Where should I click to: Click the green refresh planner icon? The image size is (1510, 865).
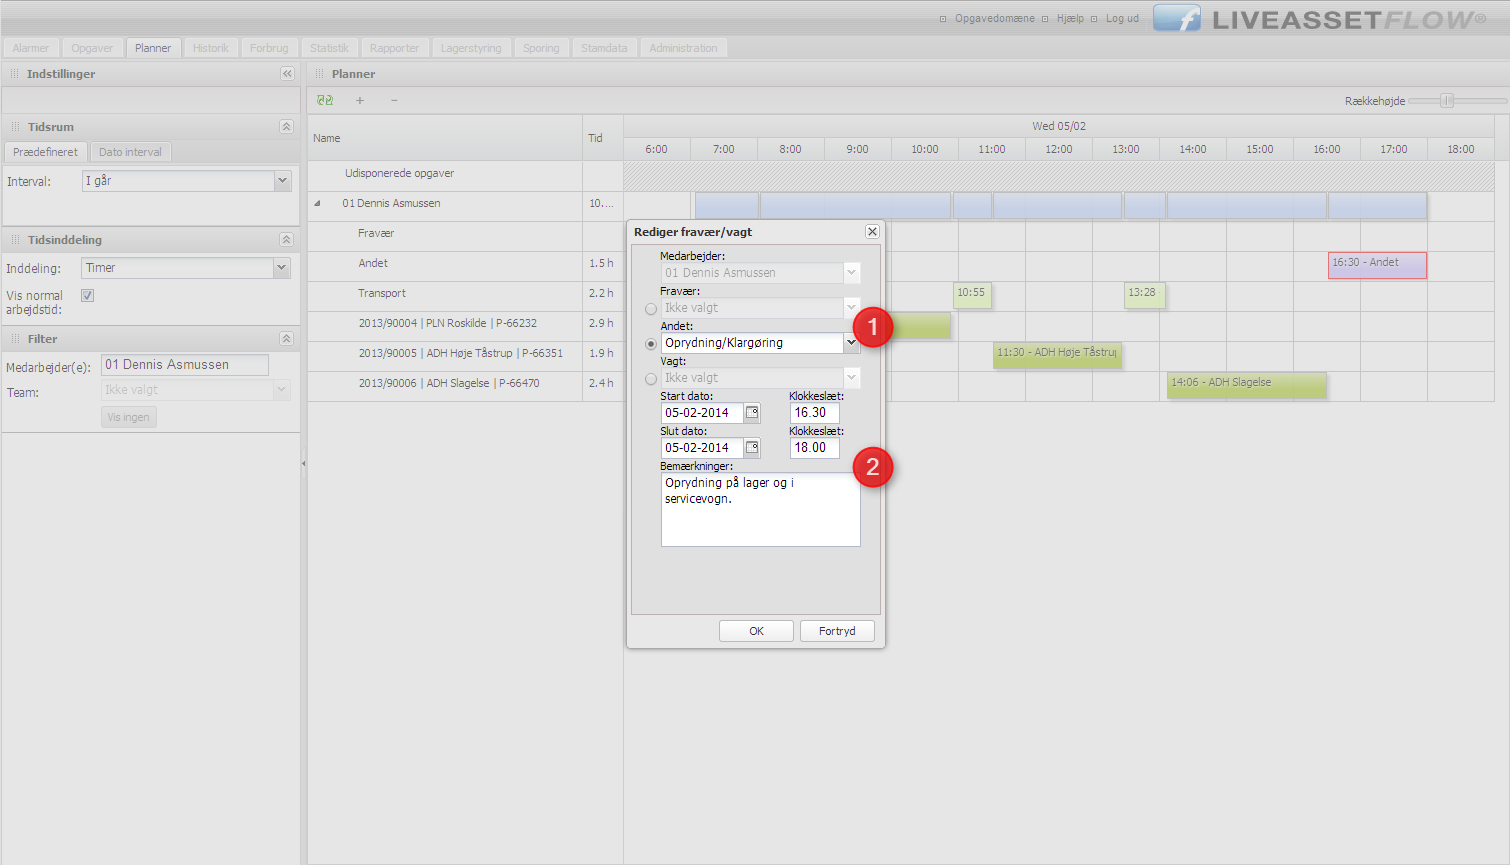point(325,100)
